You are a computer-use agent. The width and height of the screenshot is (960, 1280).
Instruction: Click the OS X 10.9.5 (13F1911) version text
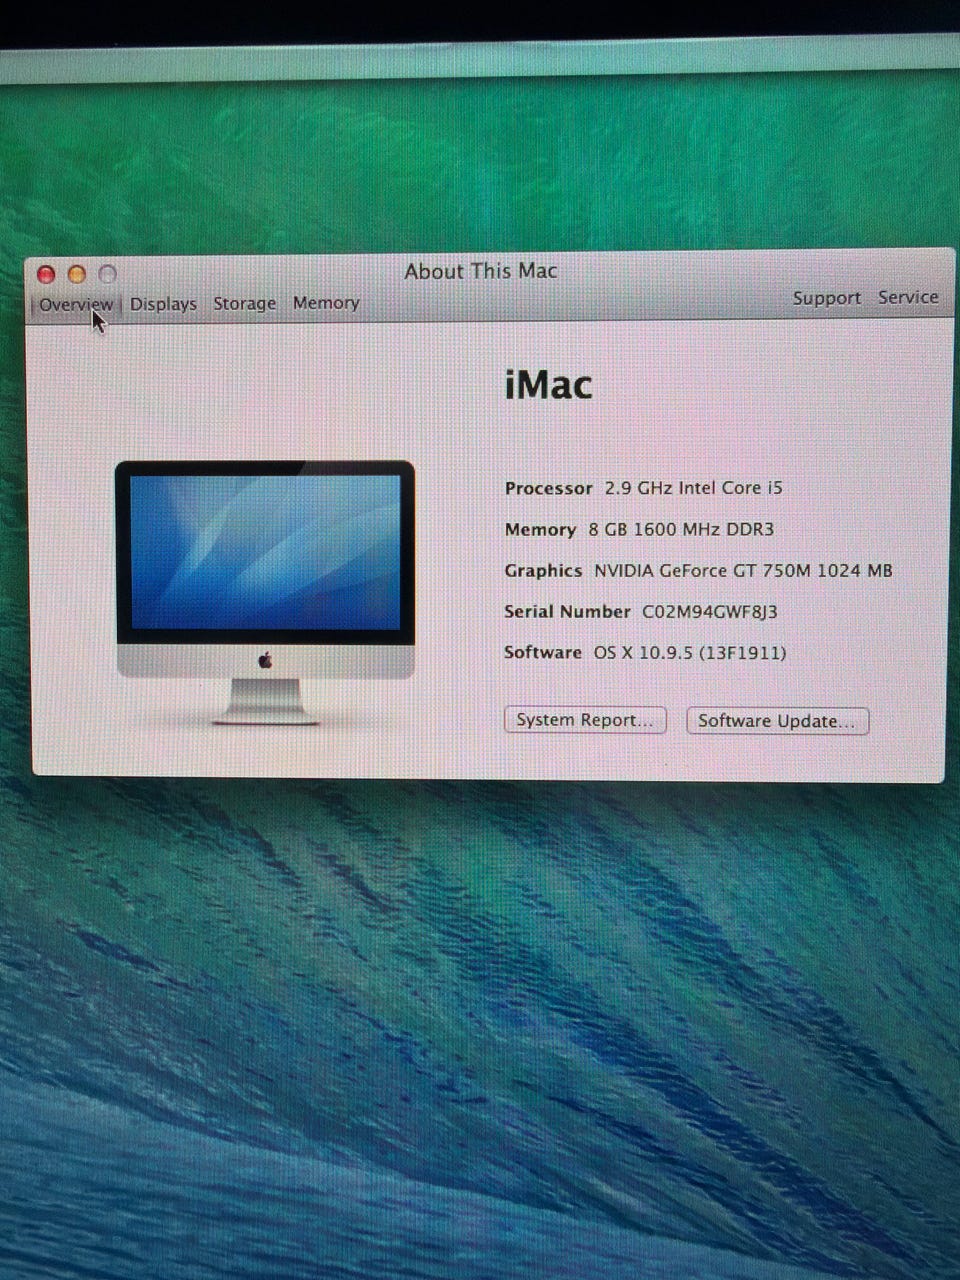coord(690,653)
